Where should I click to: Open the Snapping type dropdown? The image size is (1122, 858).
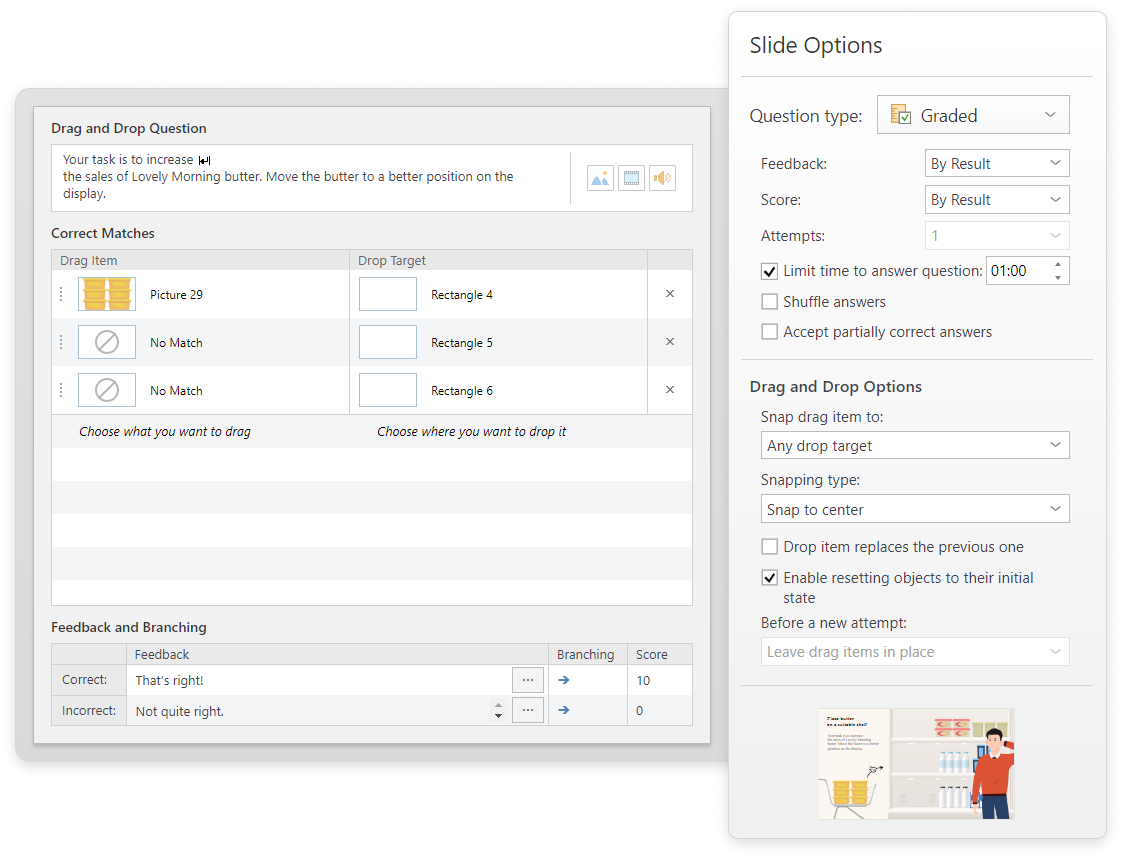[914, 509]
